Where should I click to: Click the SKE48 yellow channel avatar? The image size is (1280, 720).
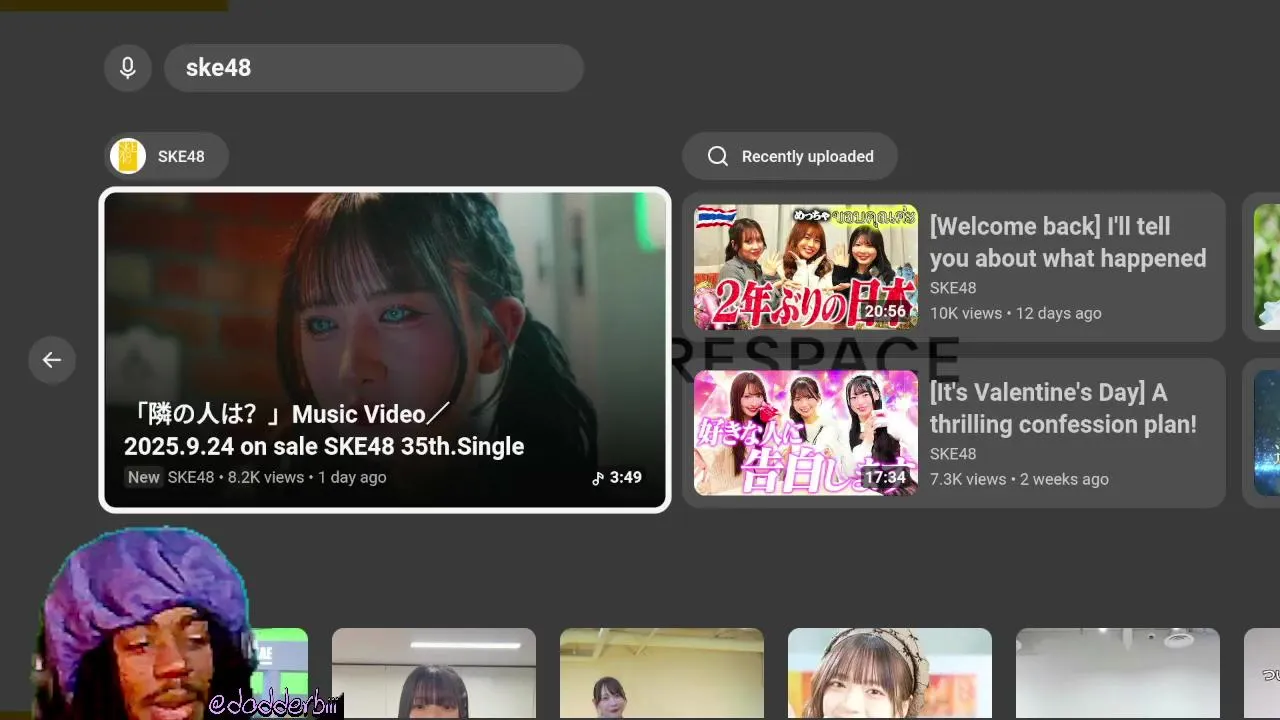pyautogui.click(x=128, y=156)
